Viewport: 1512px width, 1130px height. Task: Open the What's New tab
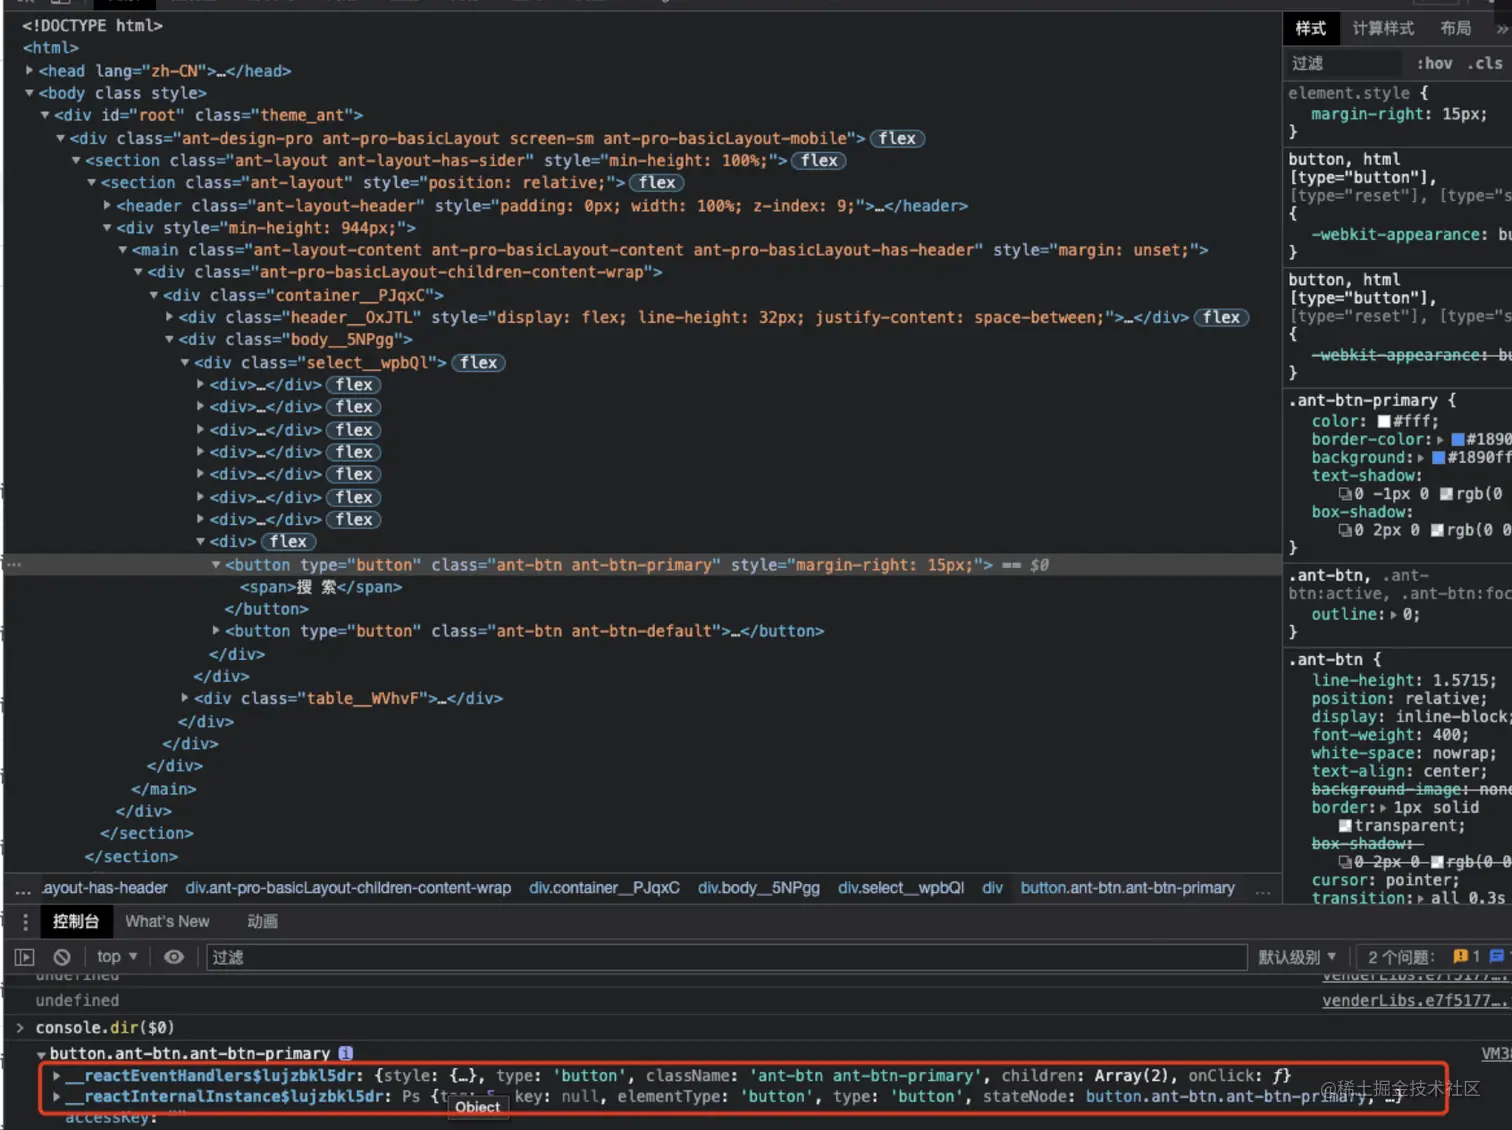pos(167,922)
